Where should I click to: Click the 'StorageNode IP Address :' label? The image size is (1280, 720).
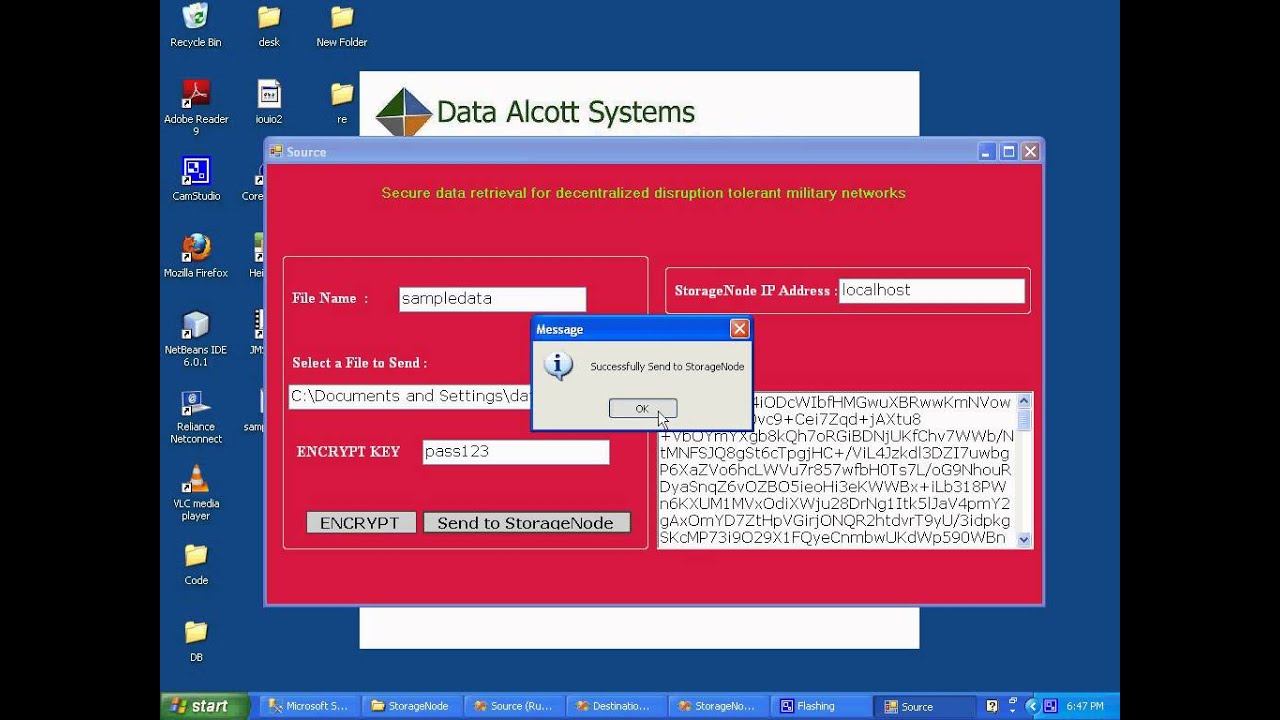click(x=755, y=291)
